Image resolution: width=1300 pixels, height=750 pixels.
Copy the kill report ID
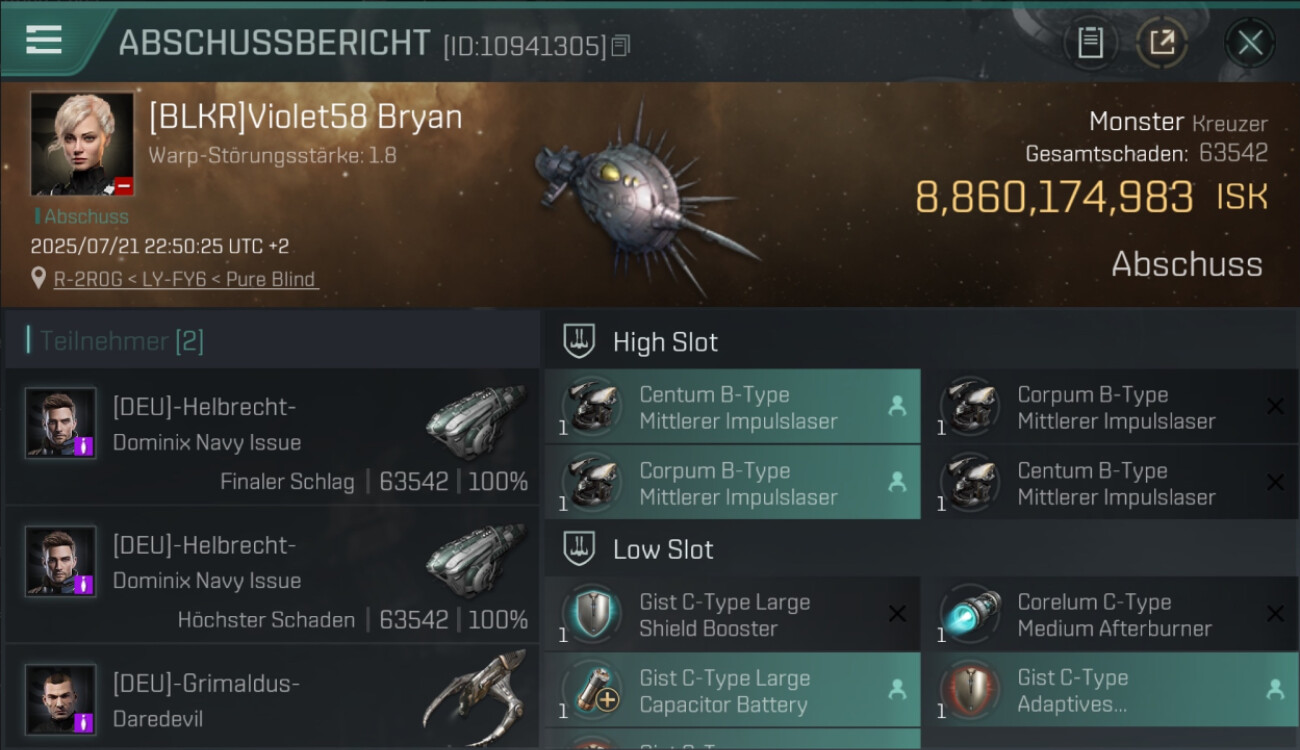click(x=621, y=46)
